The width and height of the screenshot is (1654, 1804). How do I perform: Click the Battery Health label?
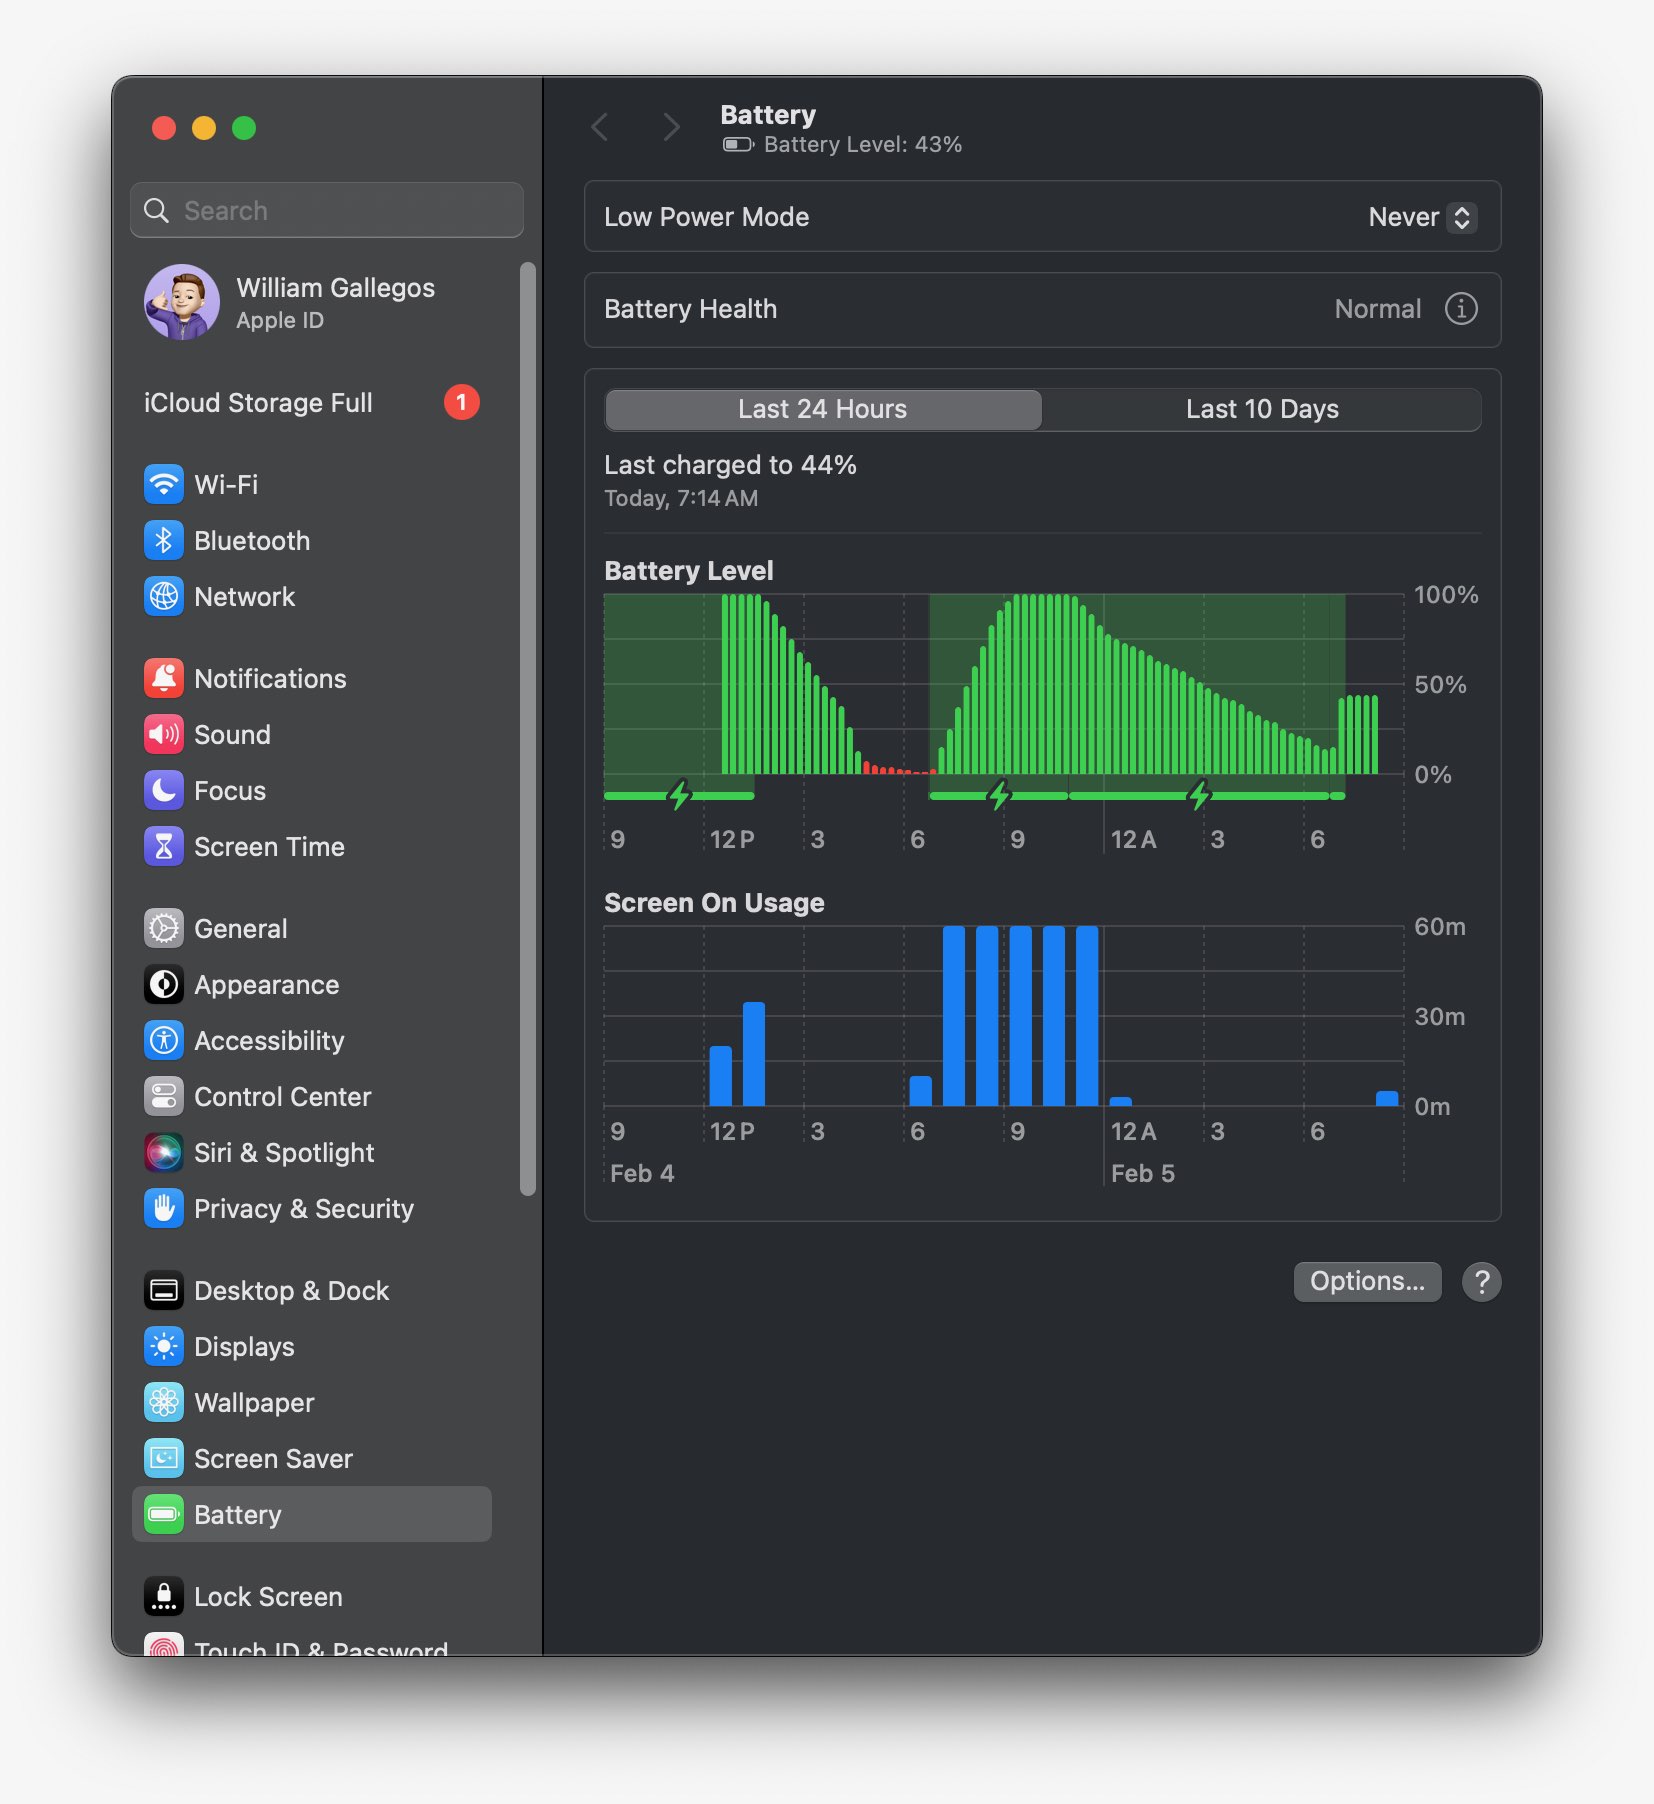pyautogui.click(x=690, y=309)
